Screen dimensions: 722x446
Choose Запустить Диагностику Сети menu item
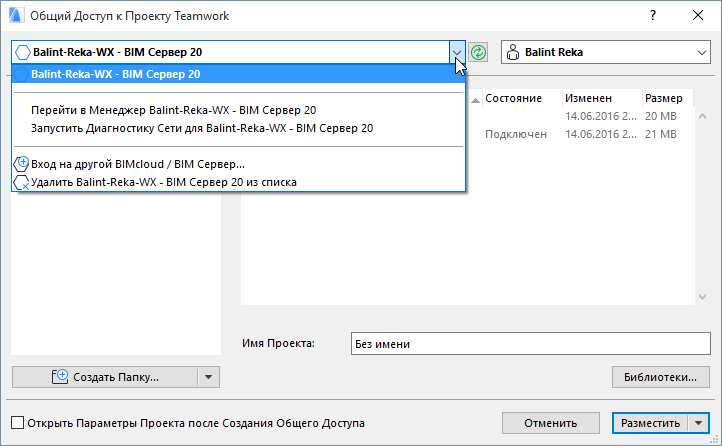(202, 128)
